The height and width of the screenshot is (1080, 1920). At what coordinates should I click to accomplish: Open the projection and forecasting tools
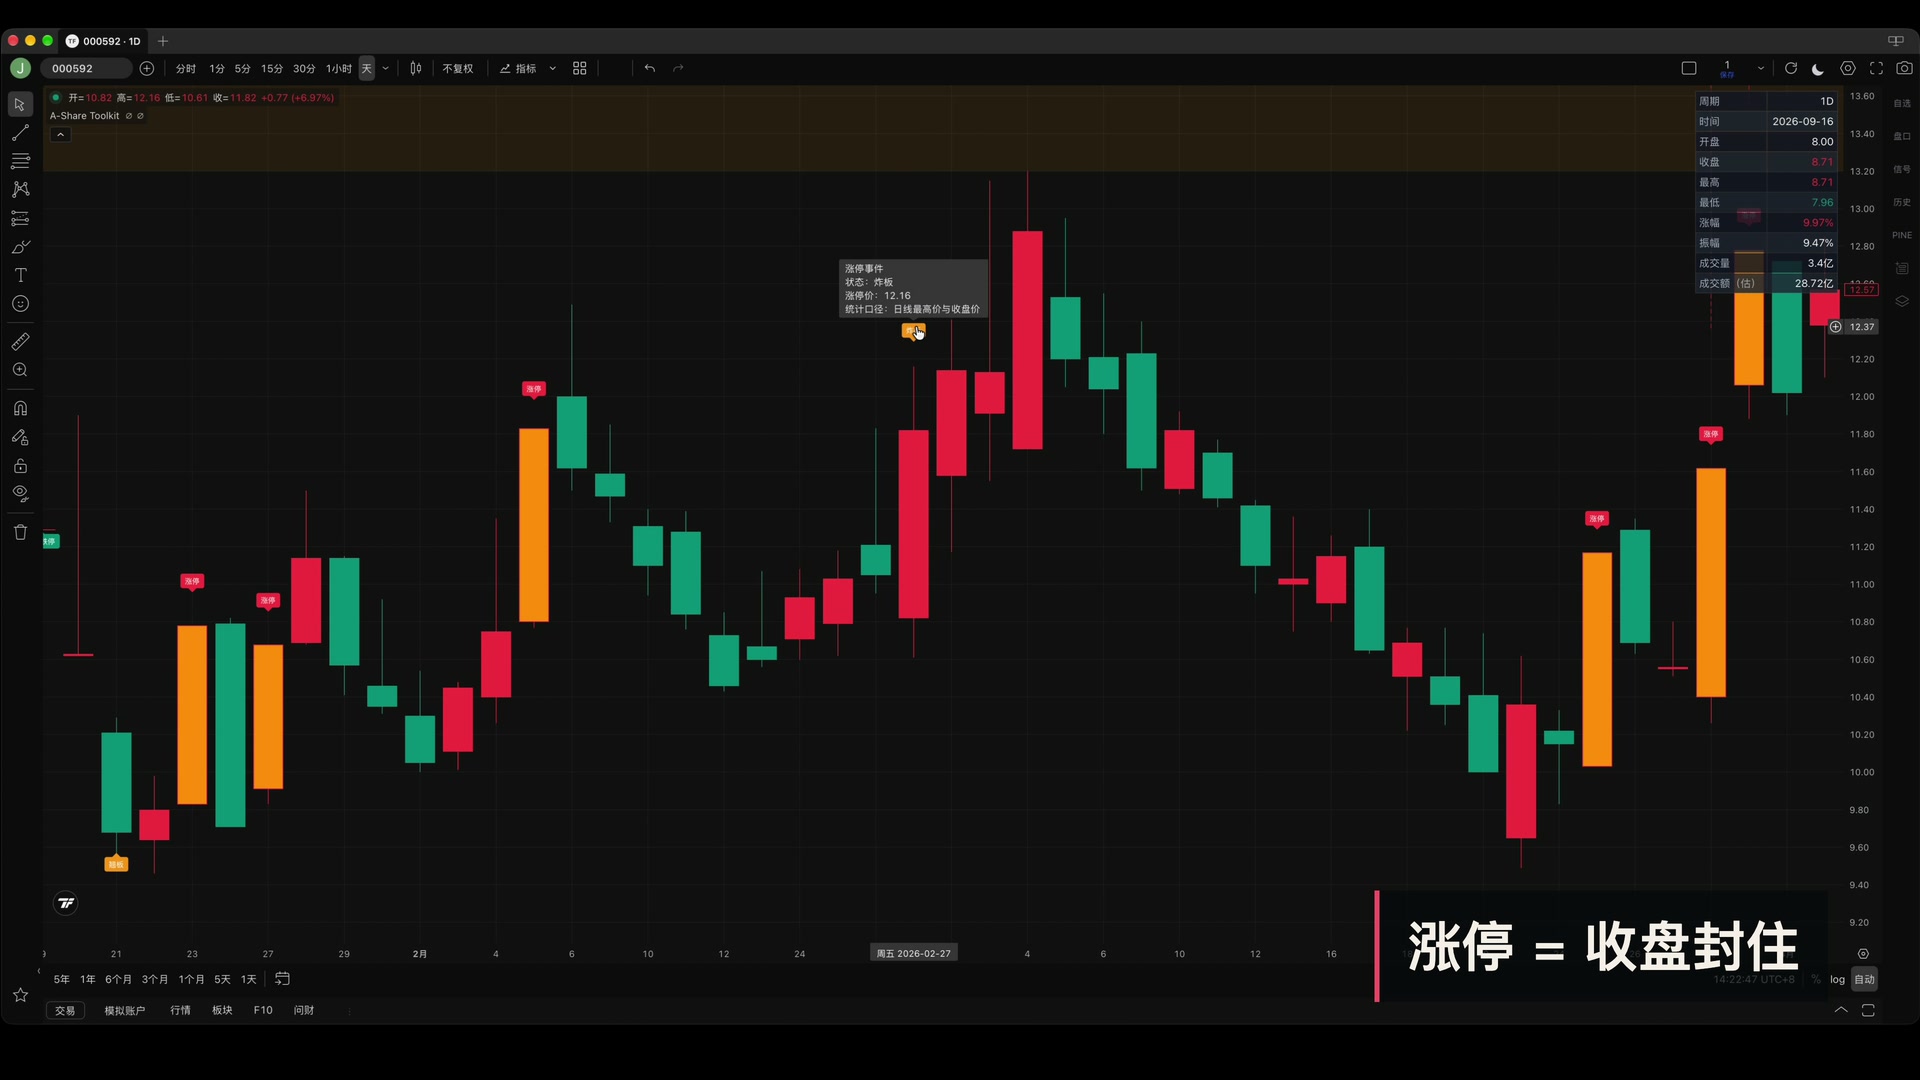(x=20, y=218)
